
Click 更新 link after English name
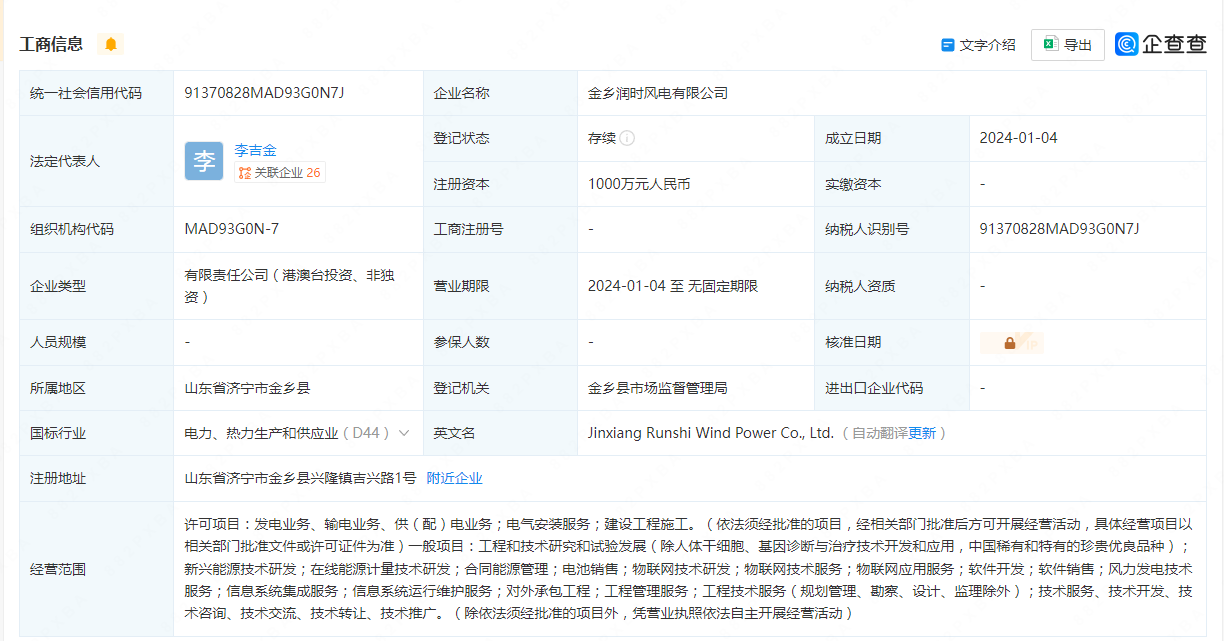point(922,433)
